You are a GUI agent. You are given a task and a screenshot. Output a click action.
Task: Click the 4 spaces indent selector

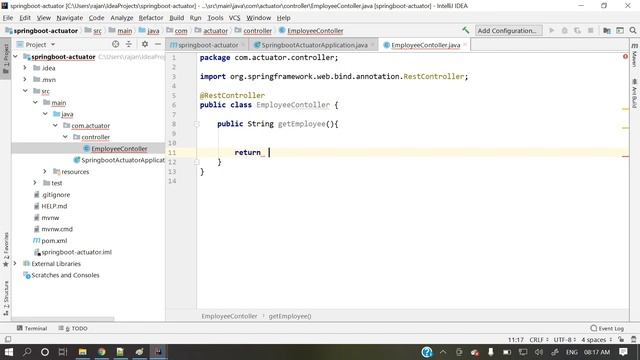coord(596,340)
